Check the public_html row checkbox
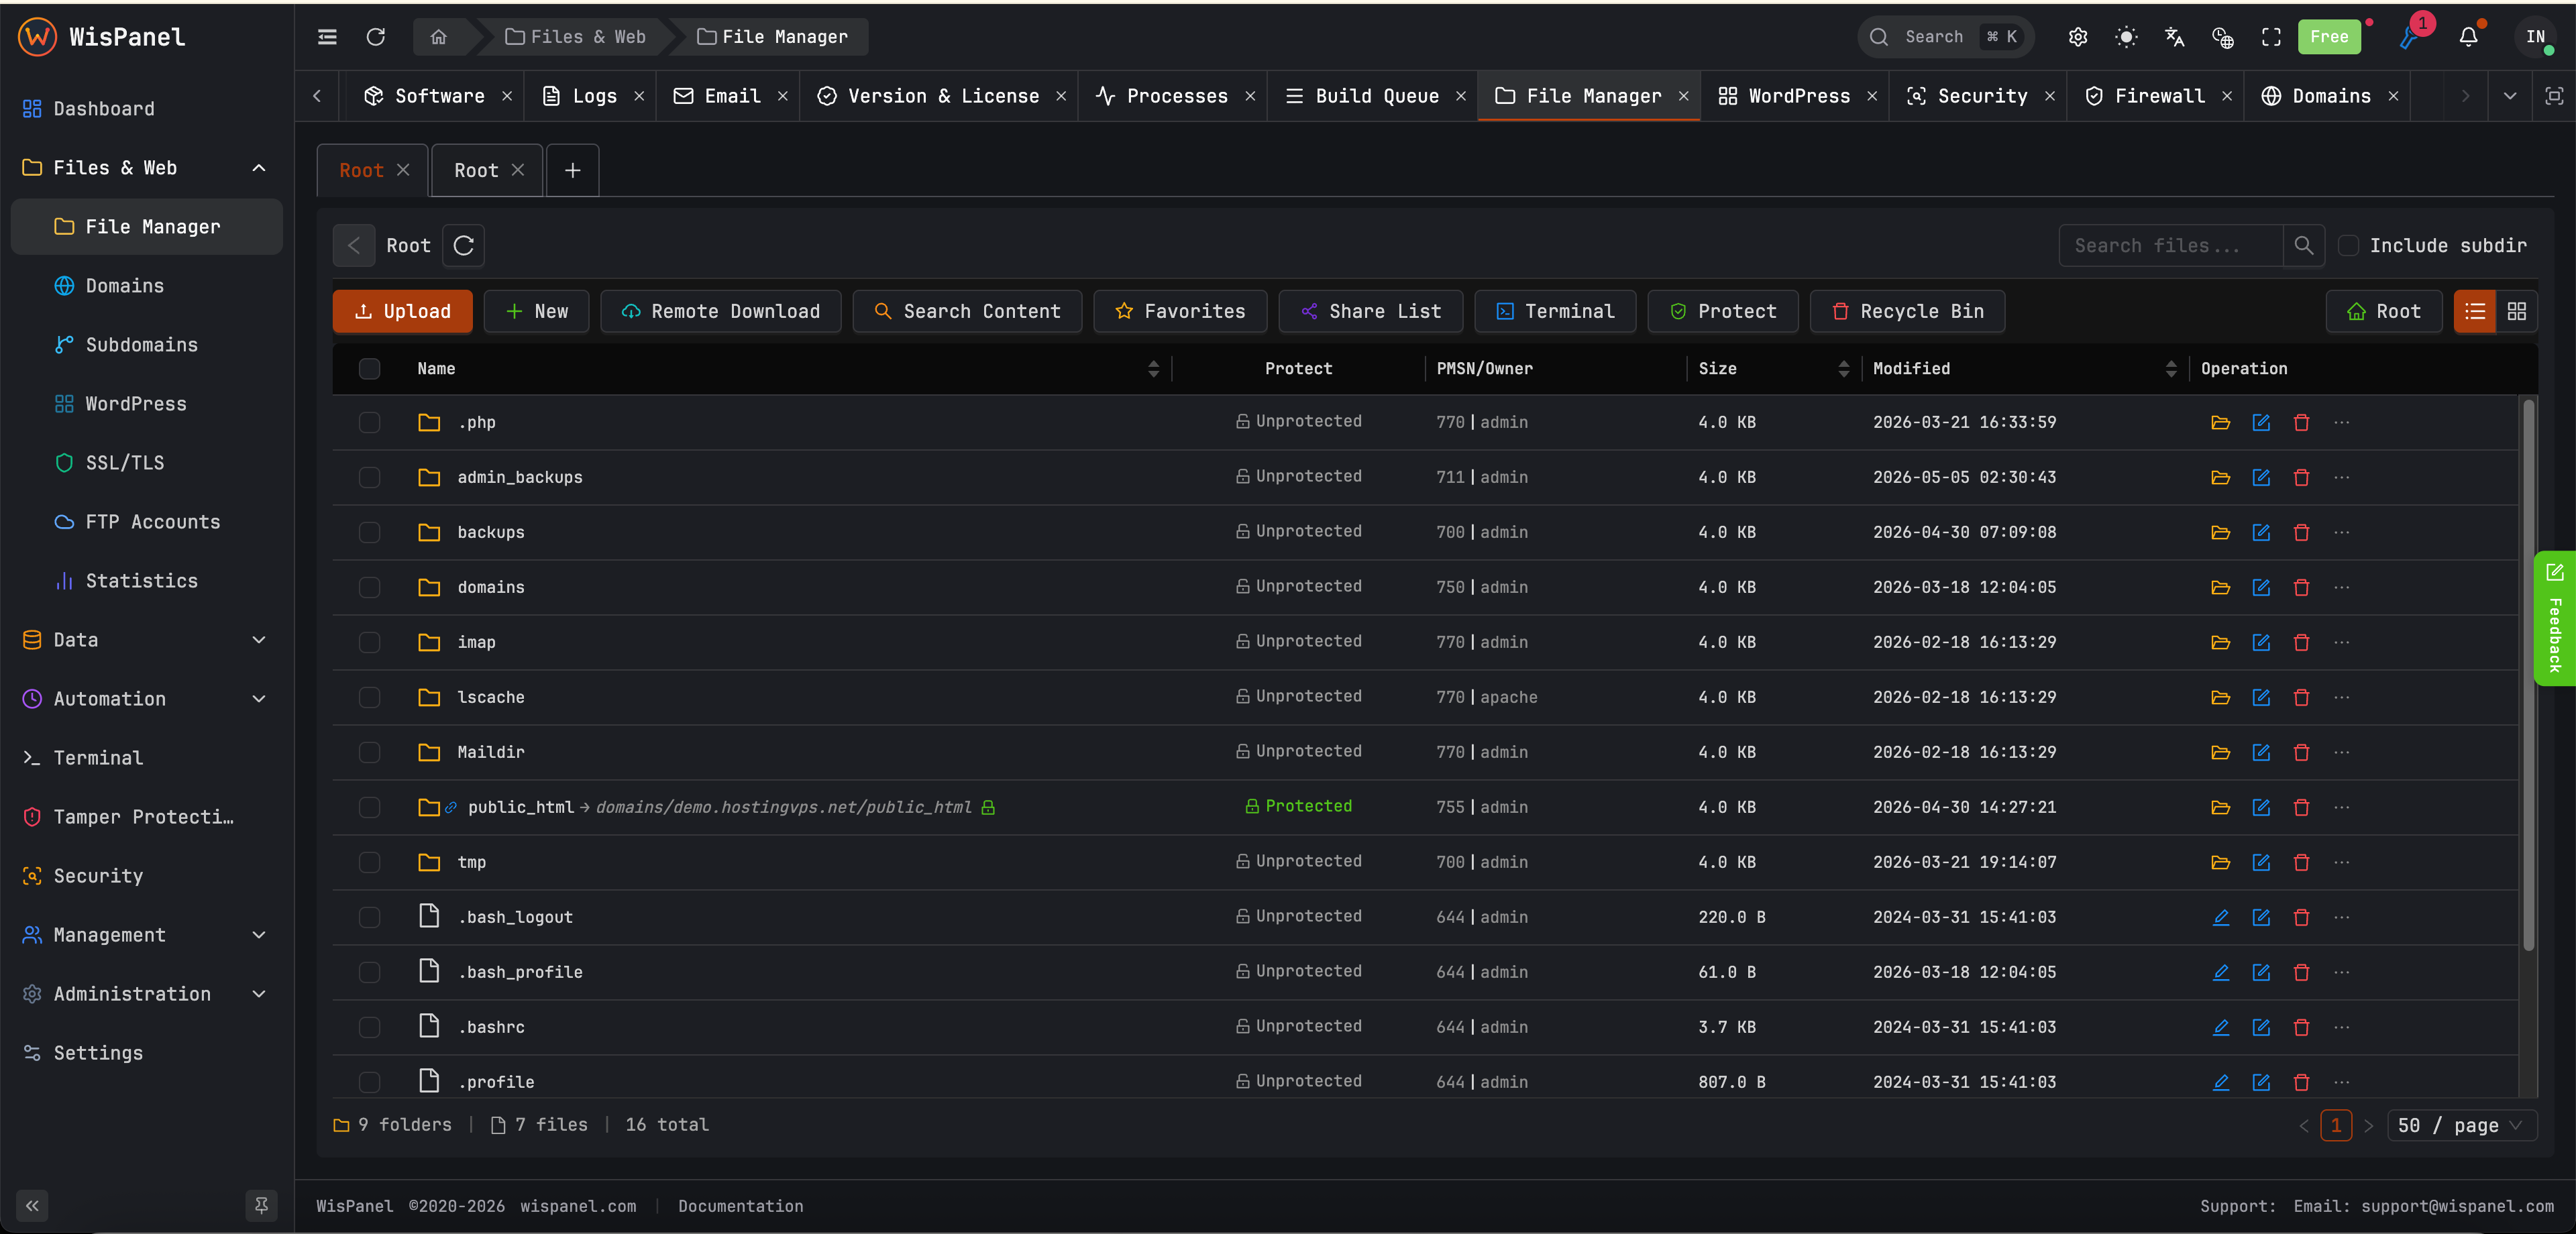This screenshot has height=1234, width=2576. pyautogui.click(x=369, y=807)
